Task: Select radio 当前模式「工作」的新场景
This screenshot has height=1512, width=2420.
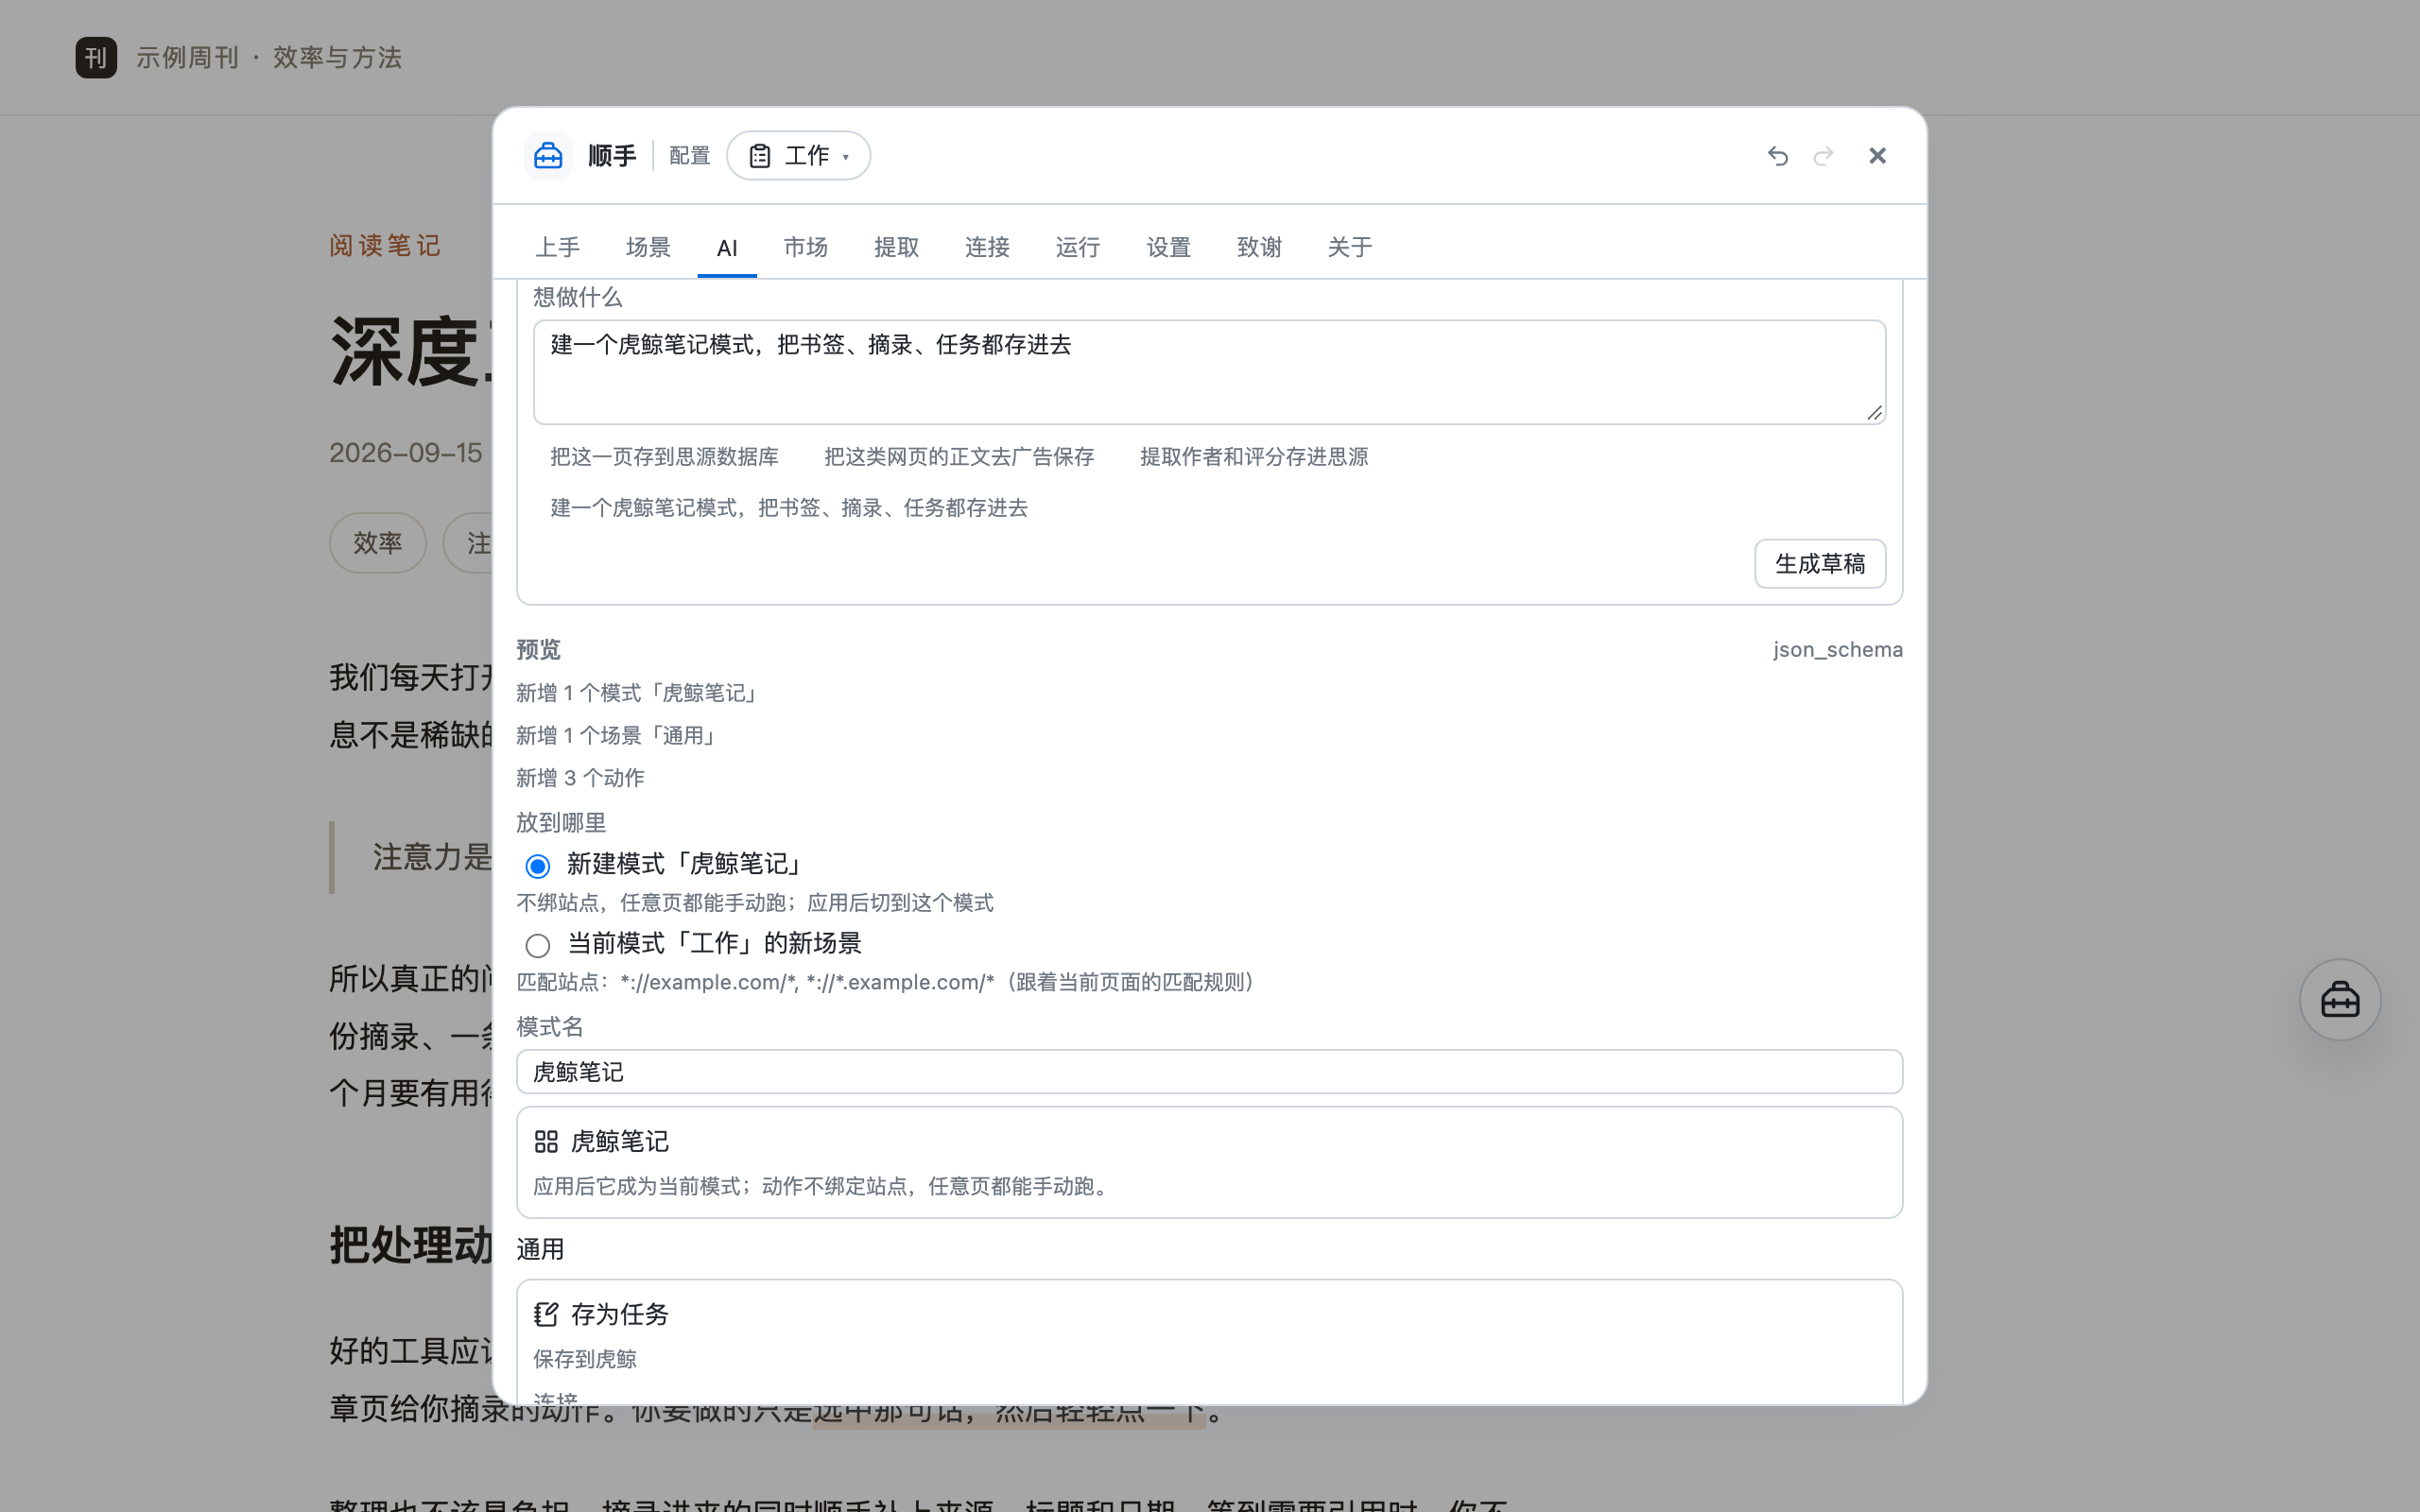Action: (x=538, y=945)
